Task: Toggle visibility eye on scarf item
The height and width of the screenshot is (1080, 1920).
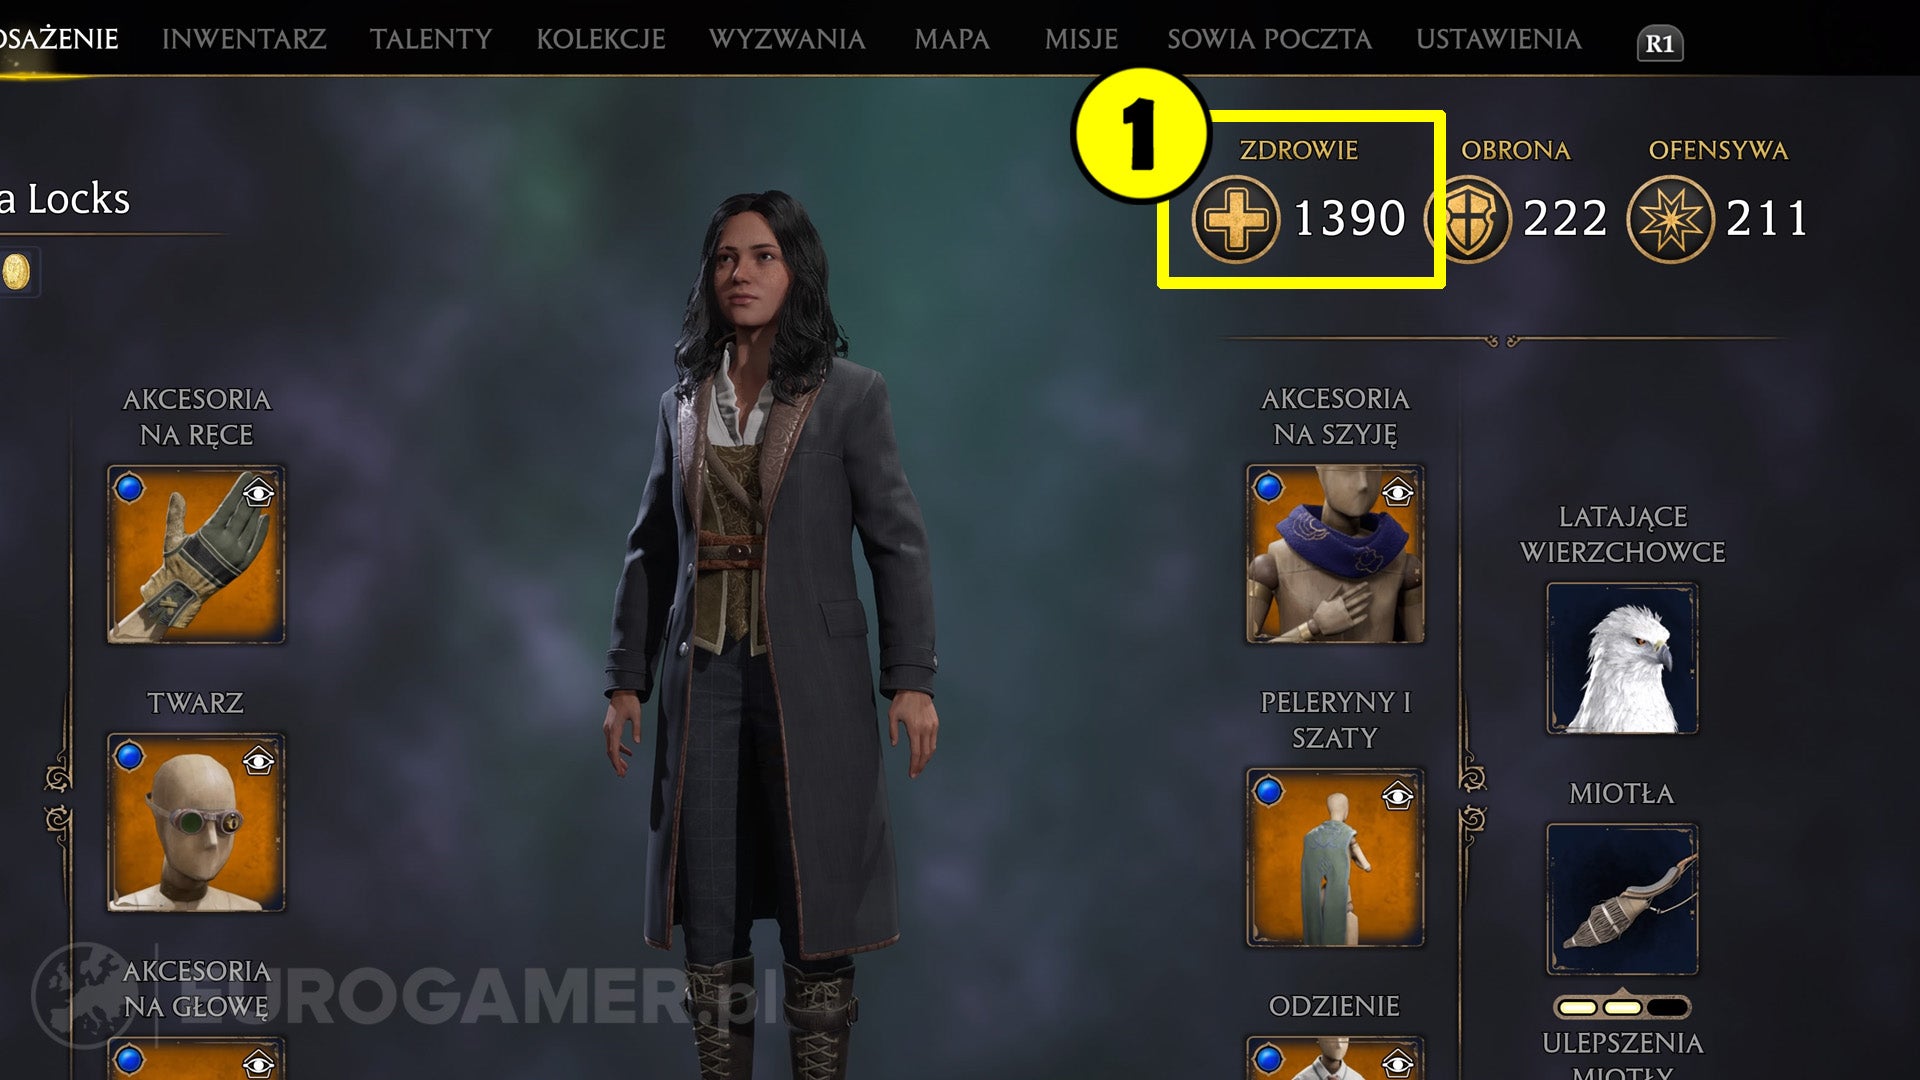Action: pyautogui.click(x=1398, y=492)
